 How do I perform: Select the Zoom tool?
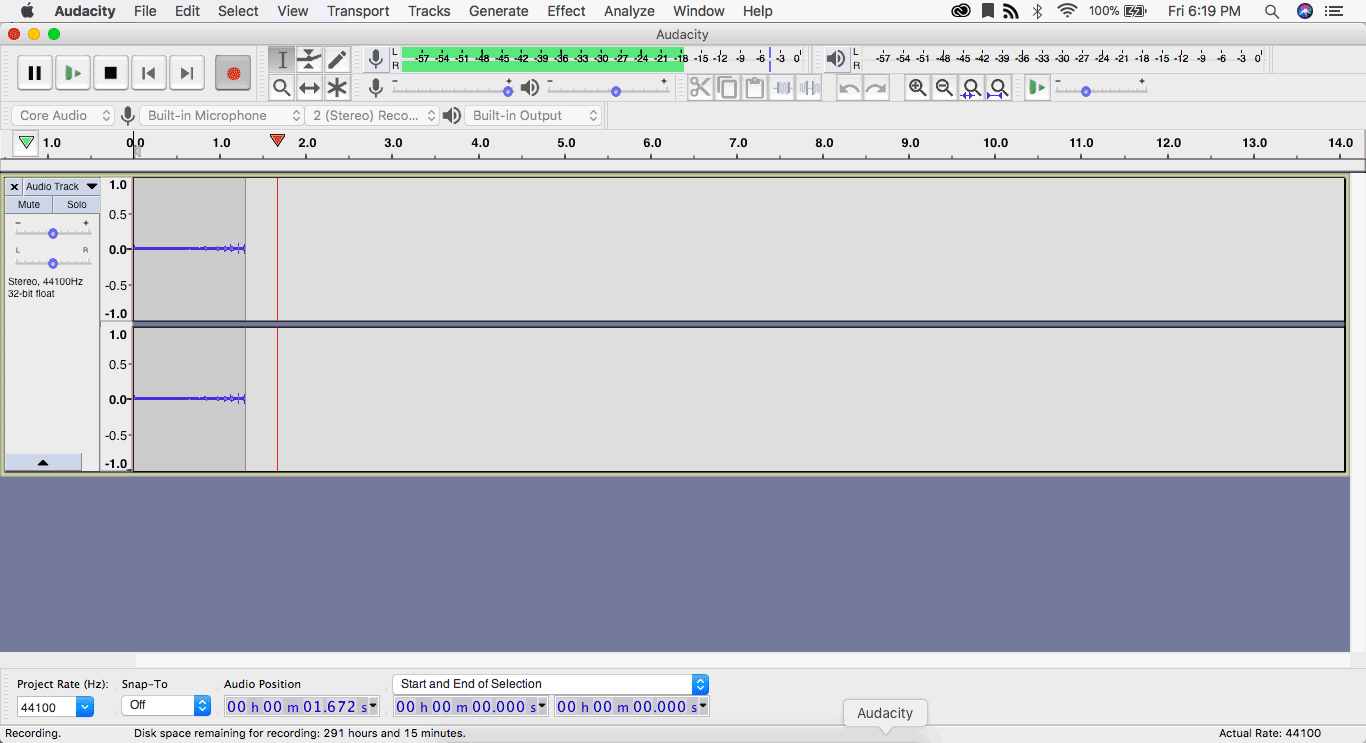pos(282,88)
